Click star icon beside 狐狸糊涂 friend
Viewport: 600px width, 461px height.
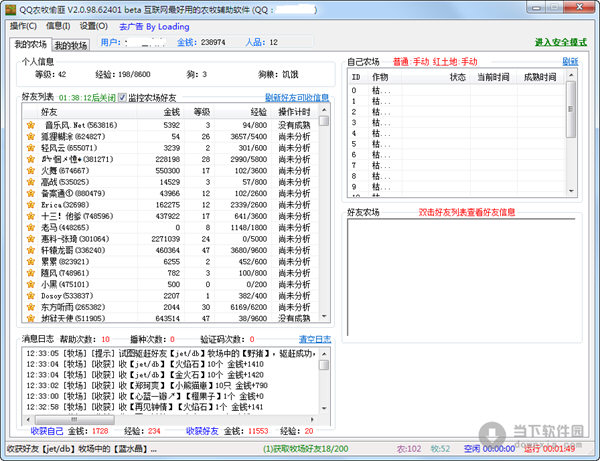(31, 137)
